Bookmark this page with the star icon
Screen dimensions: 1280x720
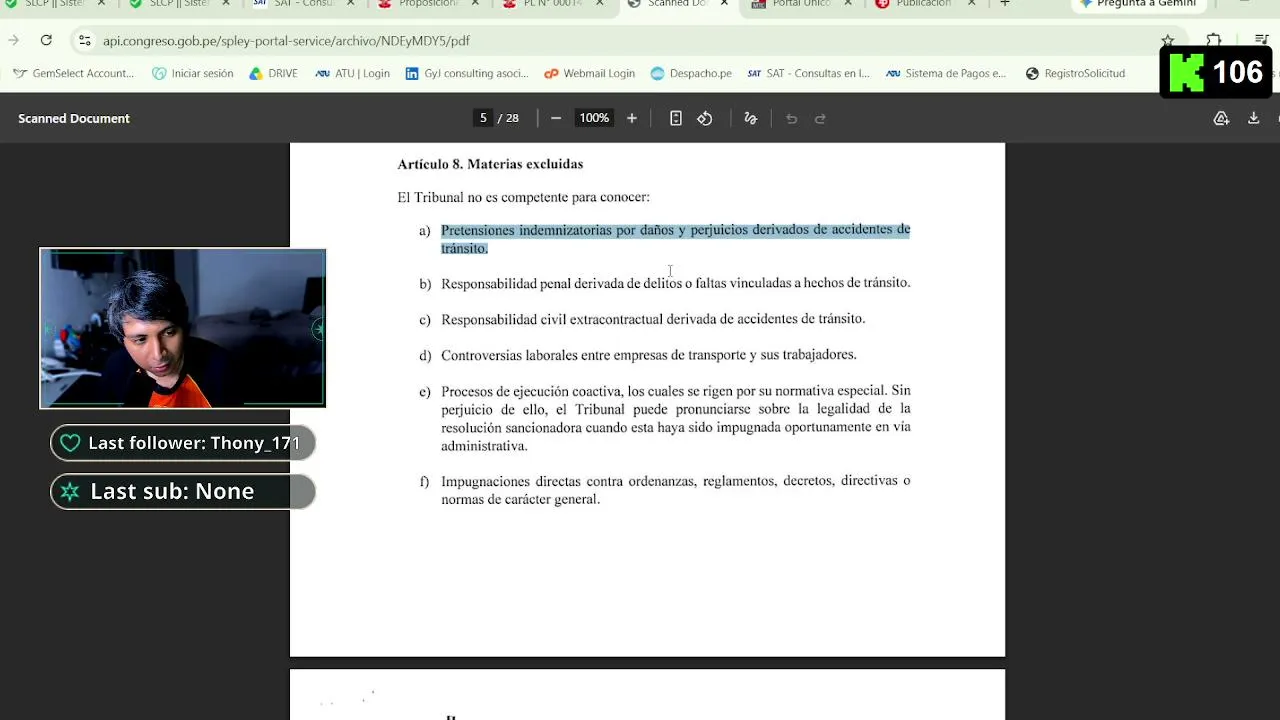(x=1167, y=40)
